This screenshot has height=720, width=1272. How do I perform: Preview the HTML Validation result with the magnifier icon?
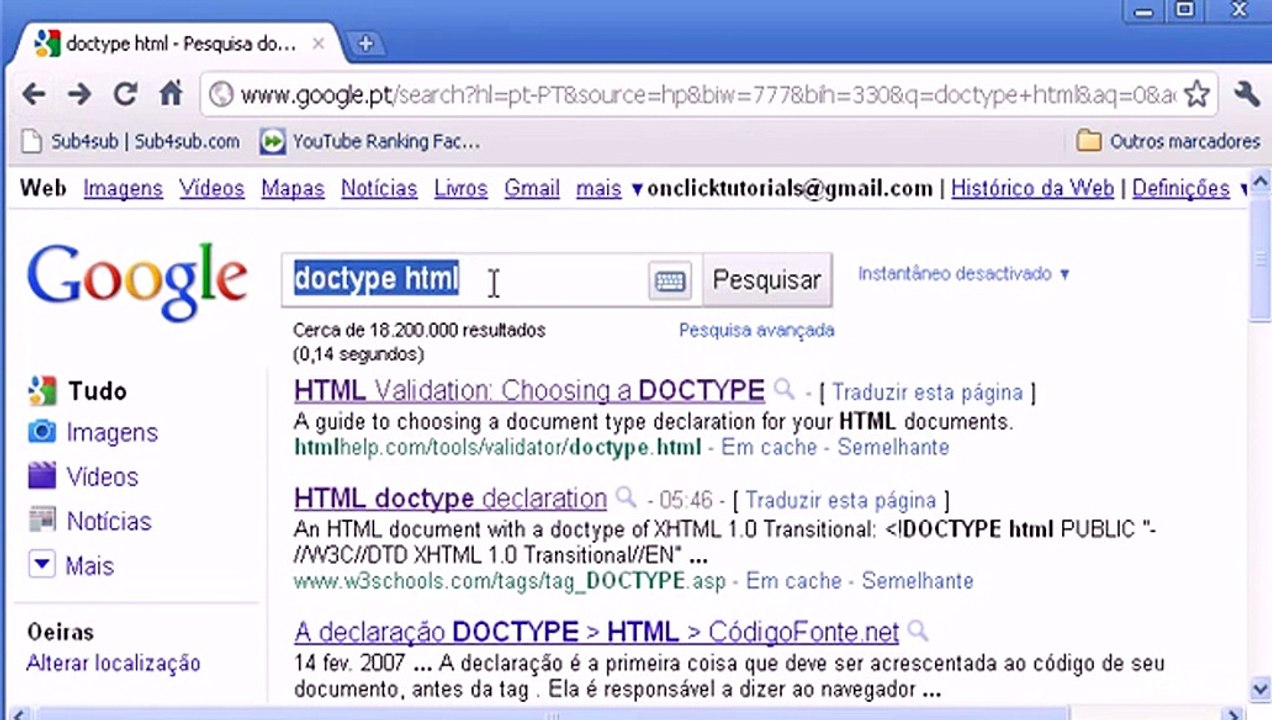(785, 390)
